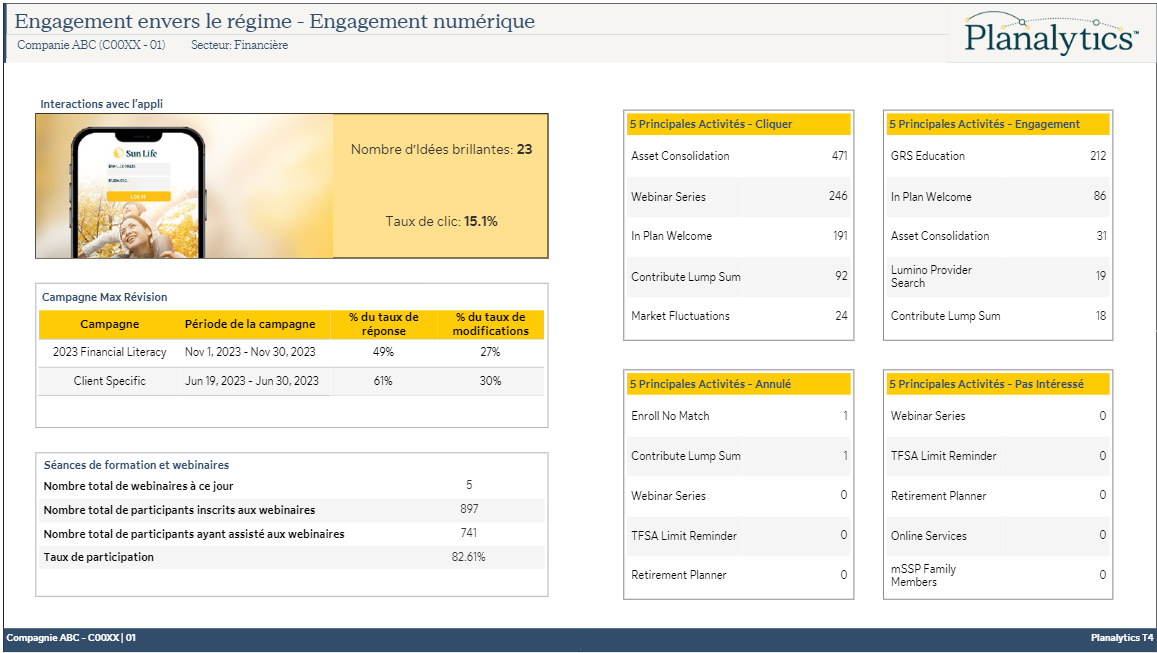Click TFSA Limit Reminder in Pas Intéressé panel
The height and width of the screenshot is (653, 1157).
point(943,456)
